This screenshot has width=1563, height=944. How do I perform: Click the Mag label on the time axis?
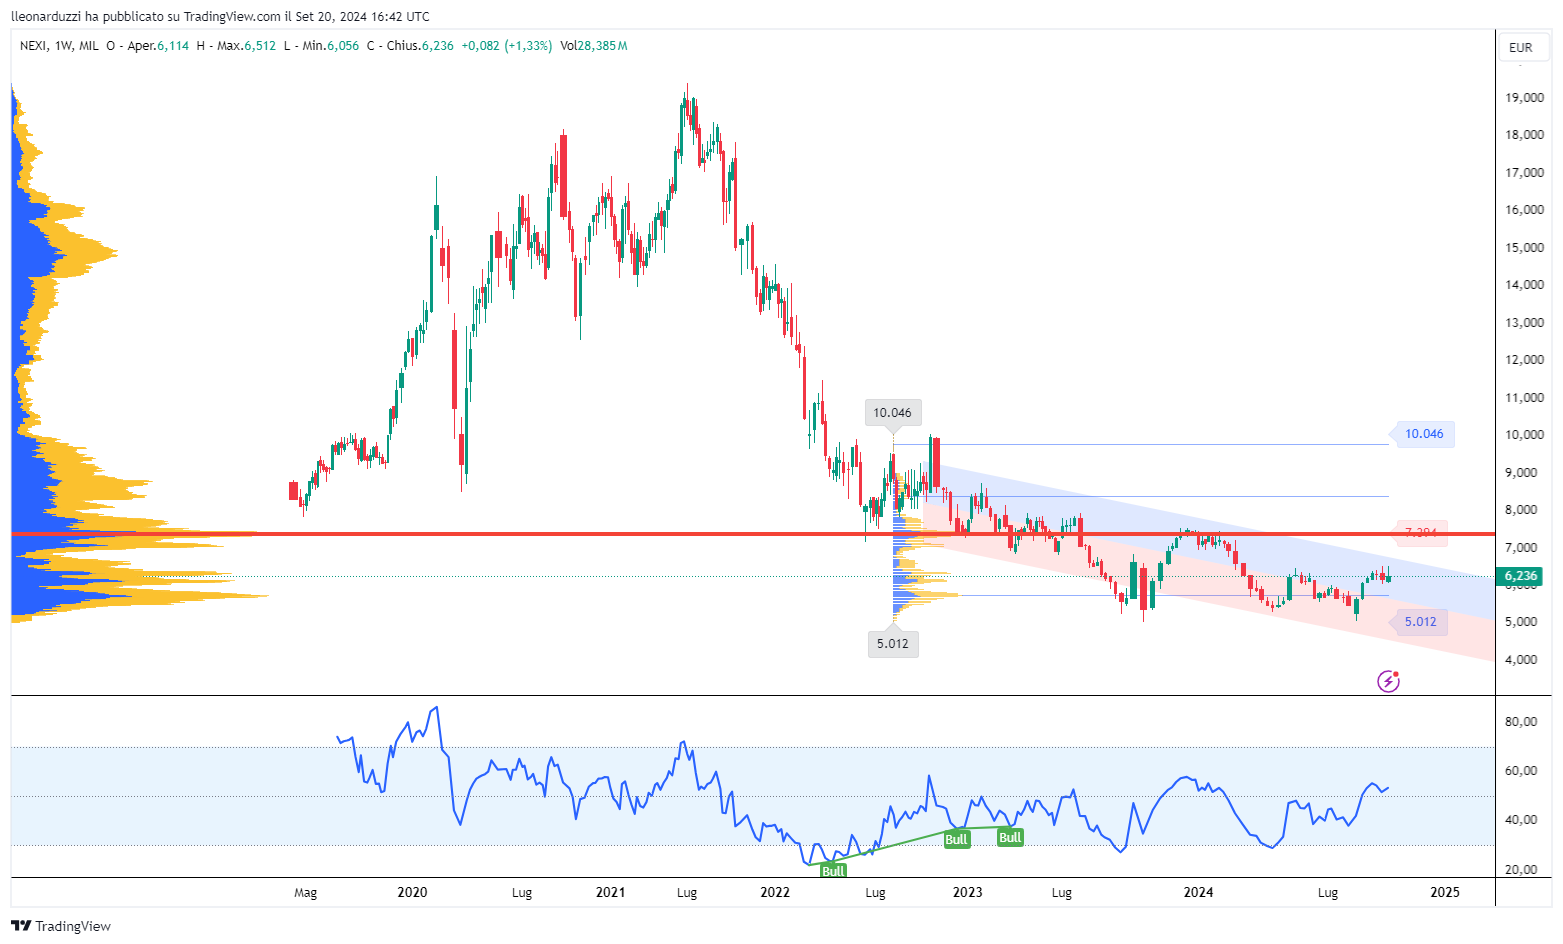[x=305, y=893]
